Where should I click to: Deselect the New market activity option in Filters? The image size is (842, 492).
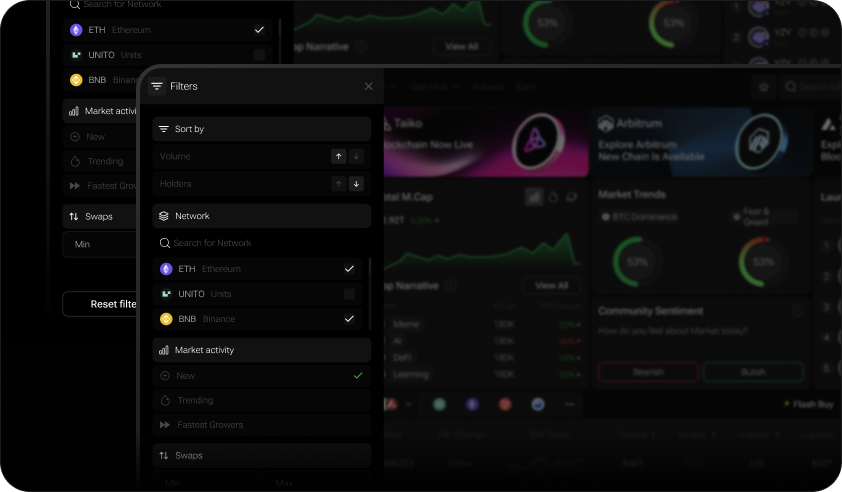[x=357, y=376]
